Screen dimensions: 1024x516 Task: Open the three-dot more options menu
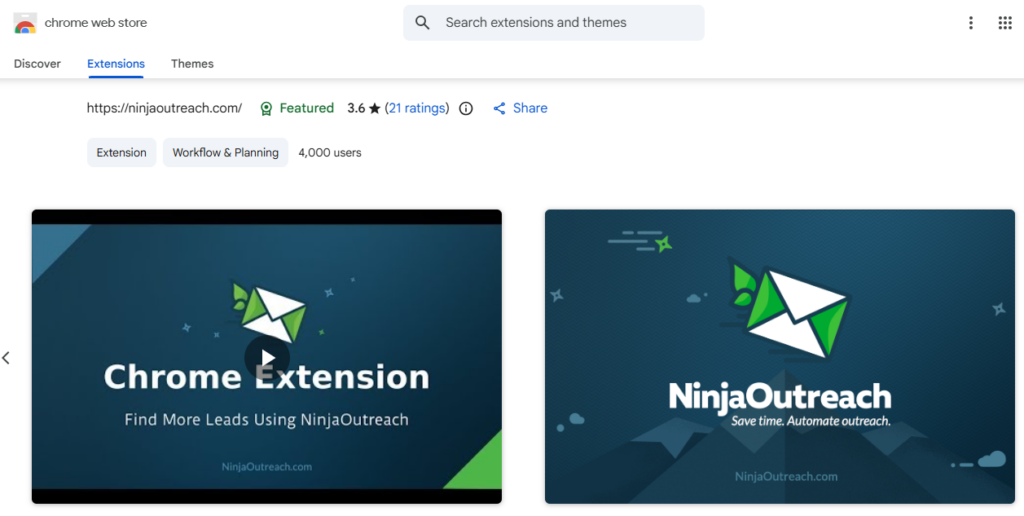click(x=970, y=23)
